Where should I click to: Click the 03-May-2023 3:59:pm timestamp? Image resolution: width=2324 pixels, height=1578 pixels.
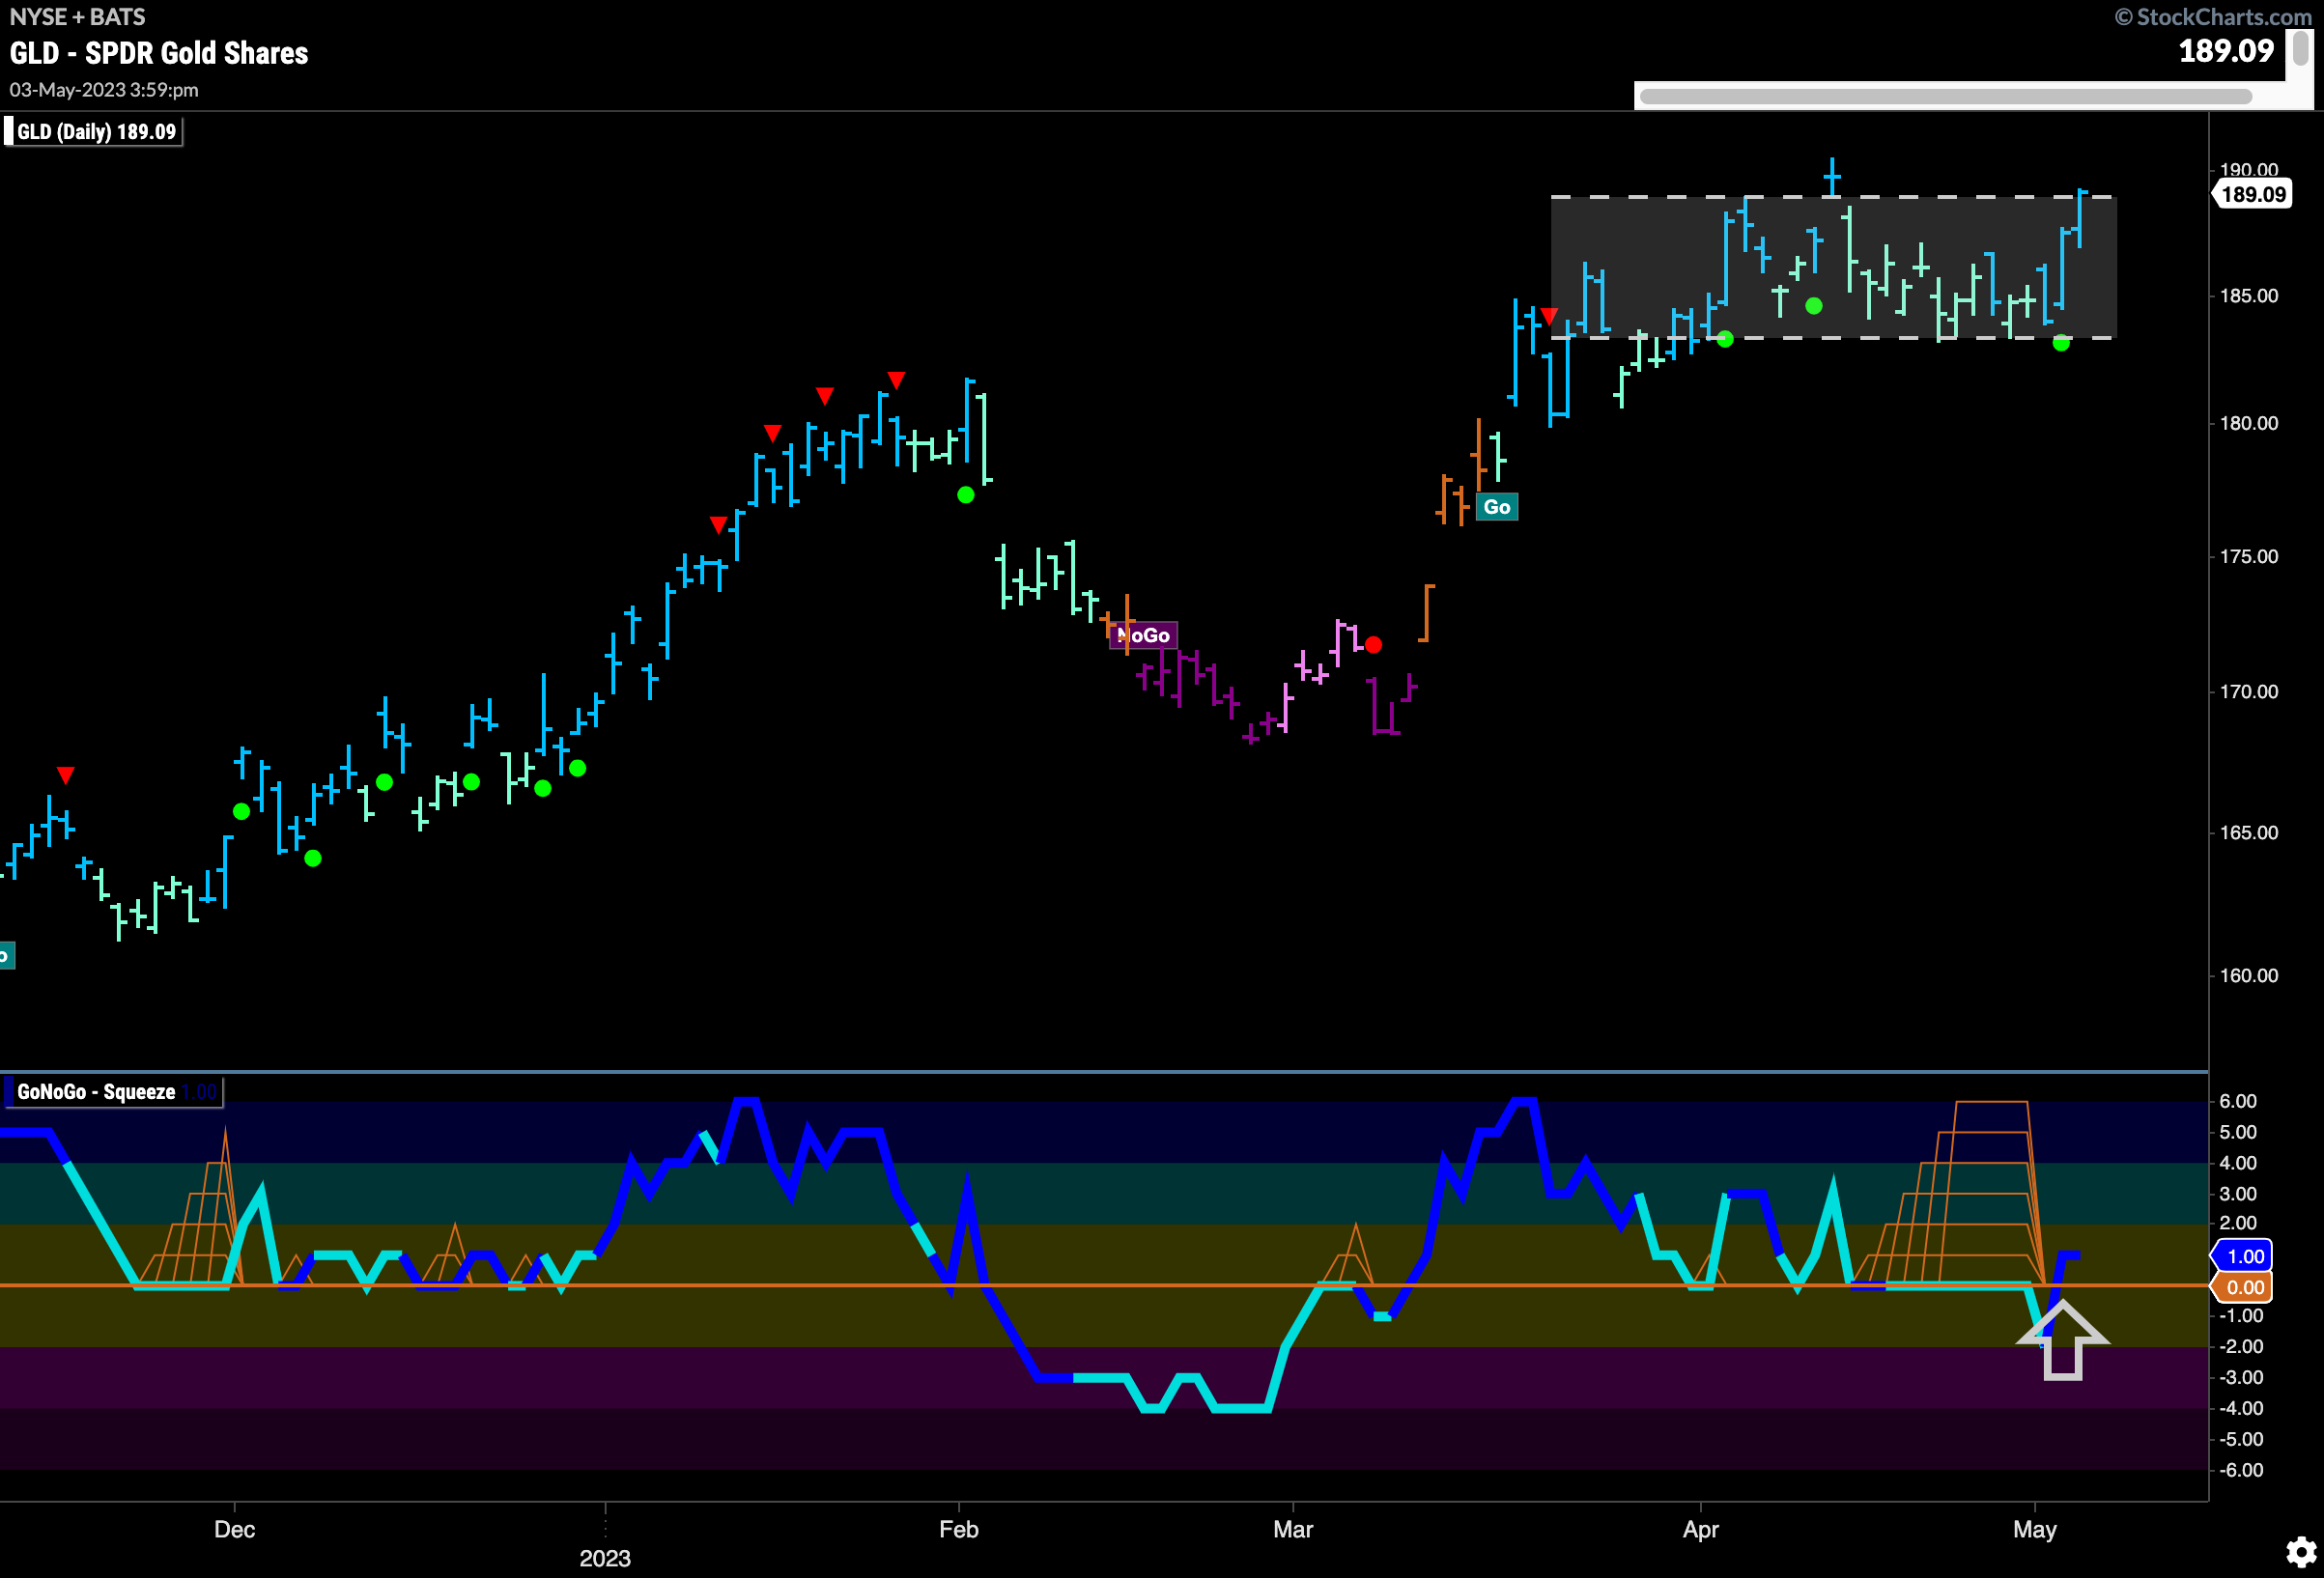coord(104,90)
